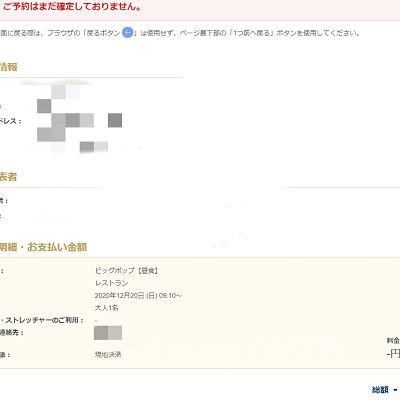This screenshot has width=400, height=400.
Task: Click the '-円' price value
Action: (x=393, y=354)
